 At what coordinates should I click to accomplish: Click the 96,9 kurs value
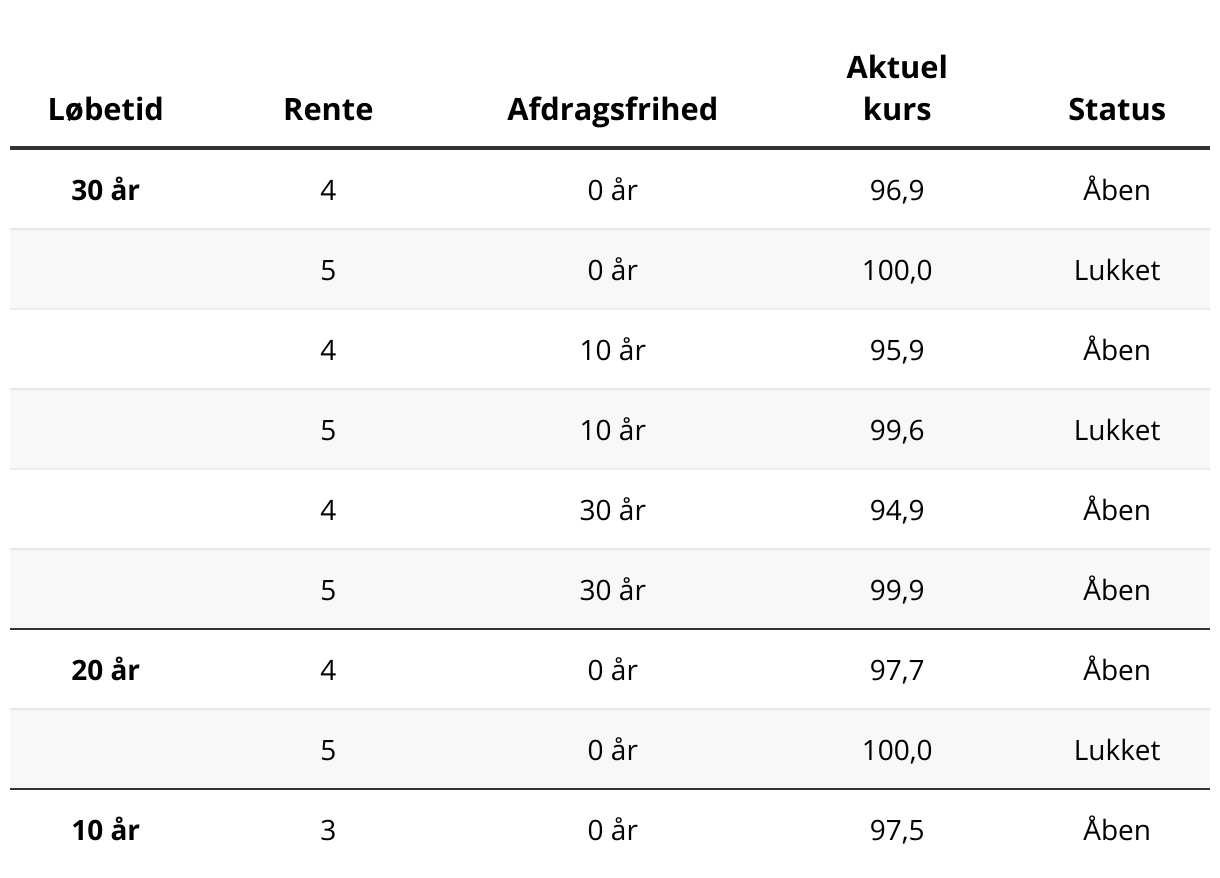click(x=897, y=190)
